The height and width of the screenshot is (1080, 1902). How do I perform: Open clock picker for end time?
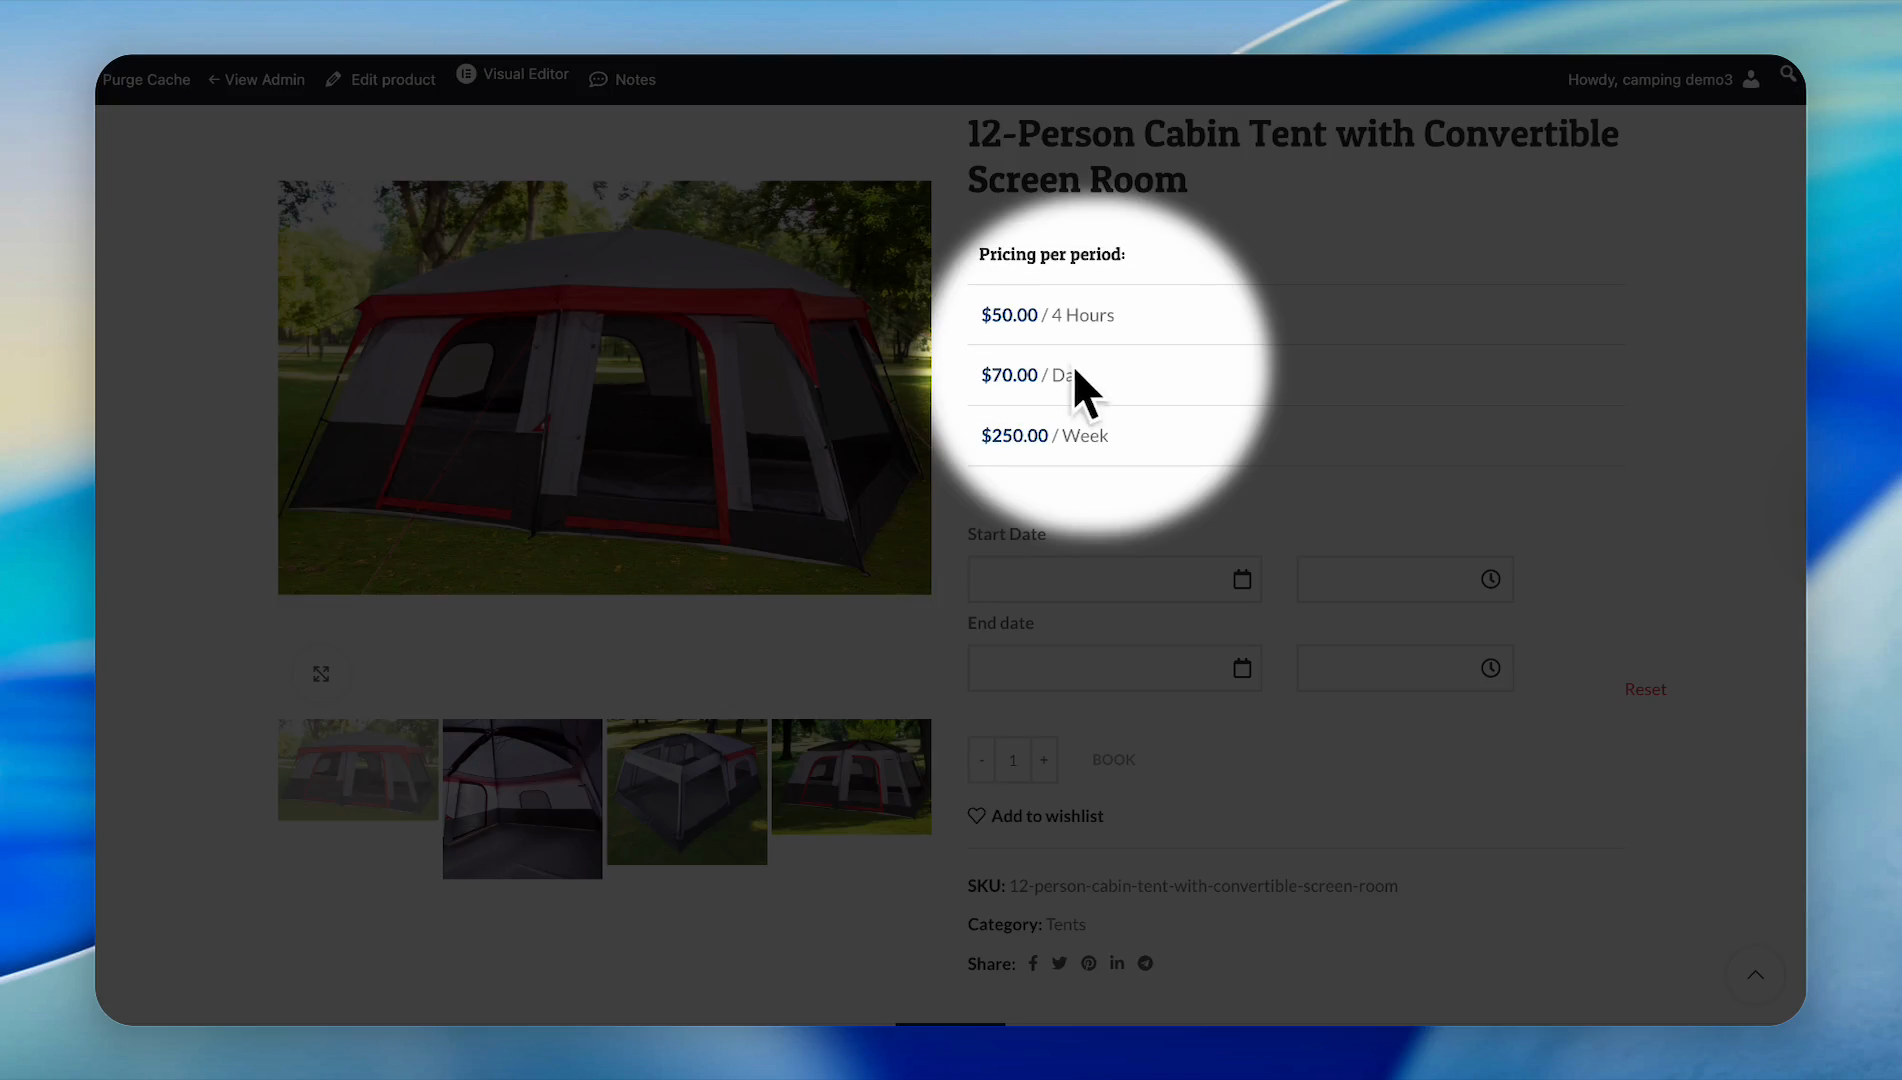(1490, 669)
